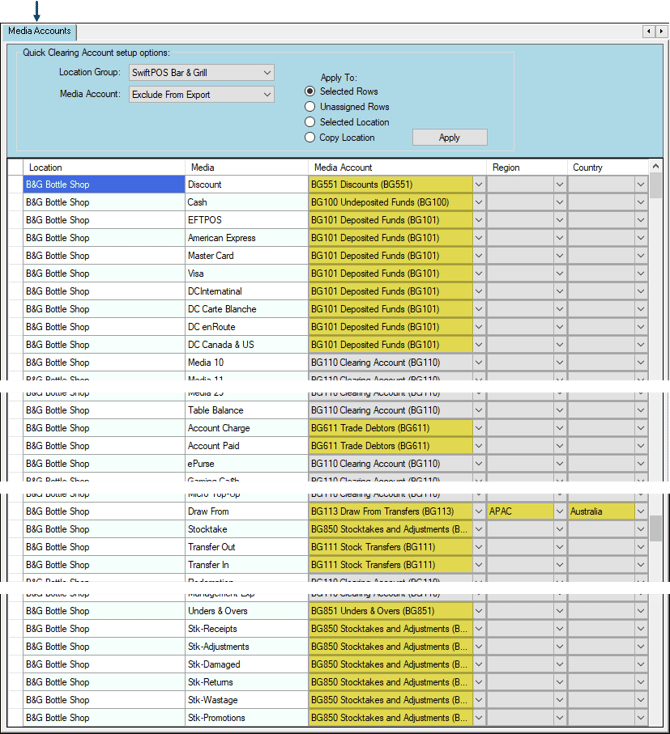Select the Selected Rows radio option
The height and width of the screenshot is (734, 670).
[310, 91]
